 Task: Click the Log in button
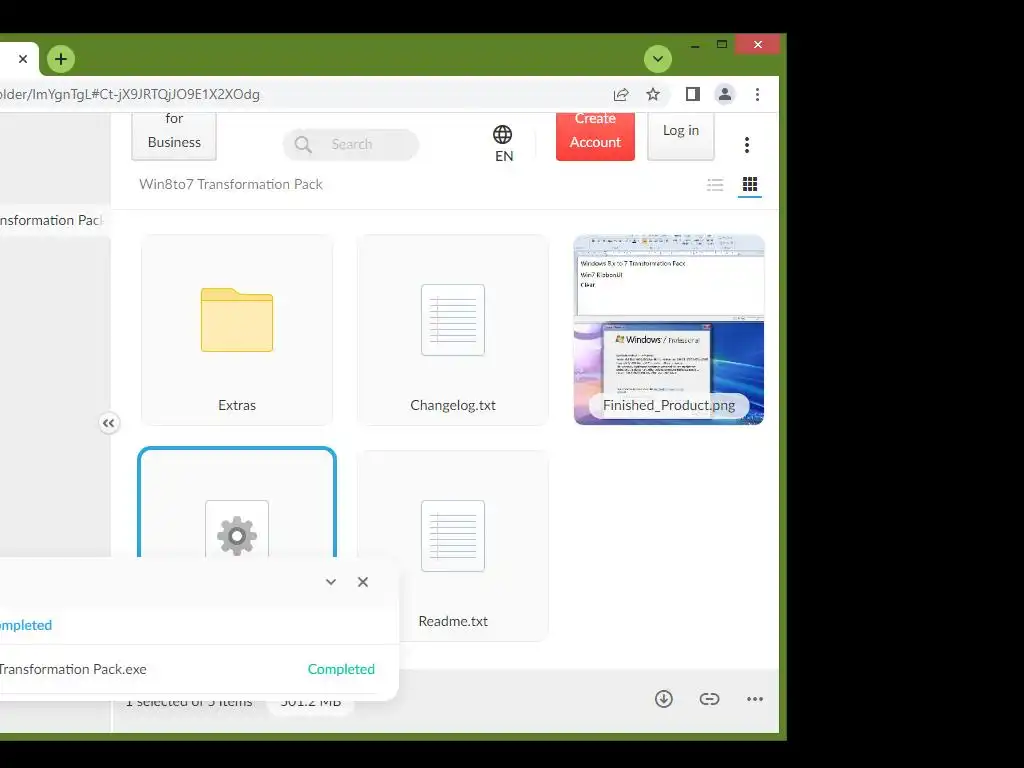coord(680,135)
